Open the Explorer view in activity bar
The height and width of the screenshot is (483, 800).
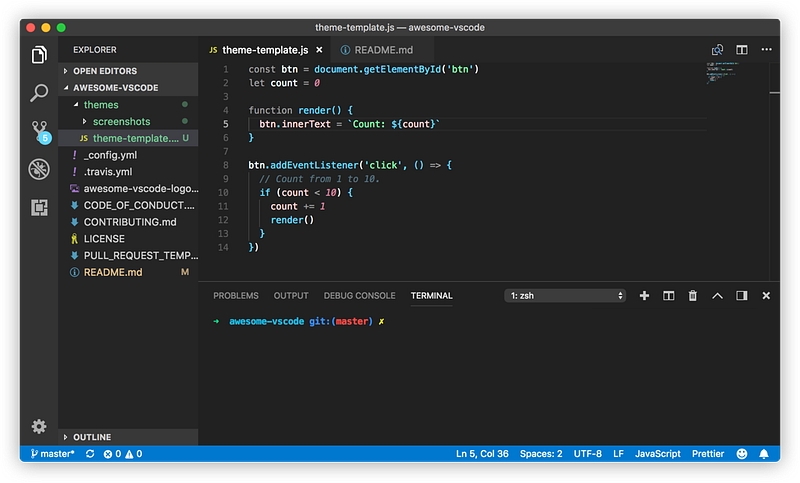coord(39,55)
